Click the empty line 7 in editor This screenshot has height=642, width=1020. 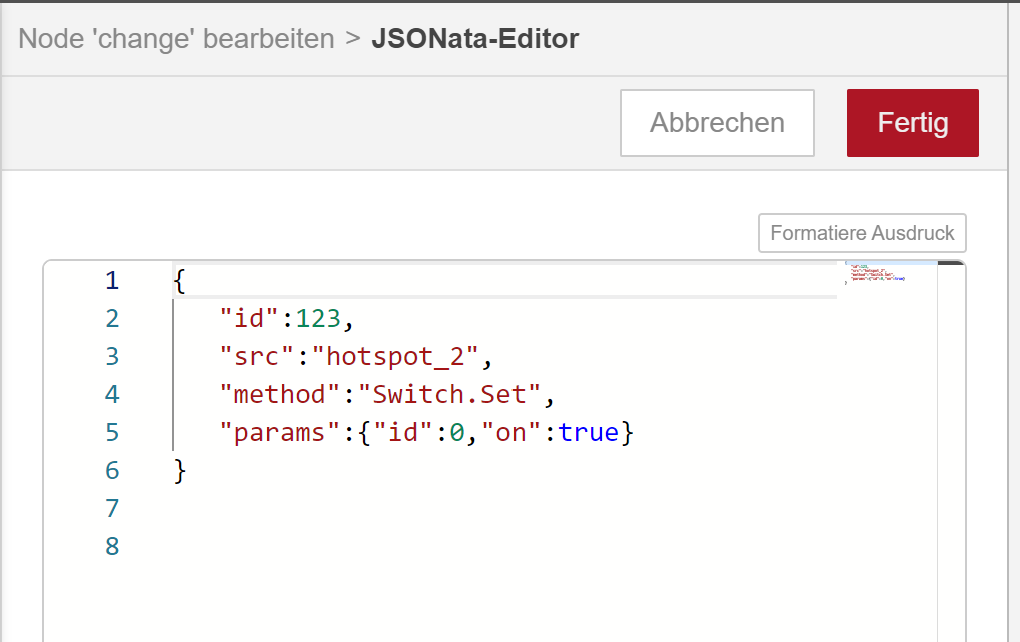pos(505,508)
